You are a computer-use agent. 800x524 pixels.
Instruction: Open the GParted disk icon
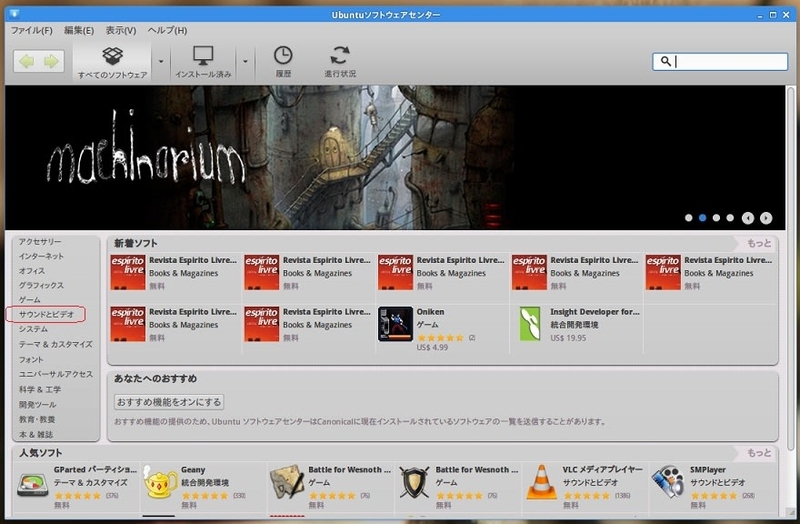coord(33,485)
